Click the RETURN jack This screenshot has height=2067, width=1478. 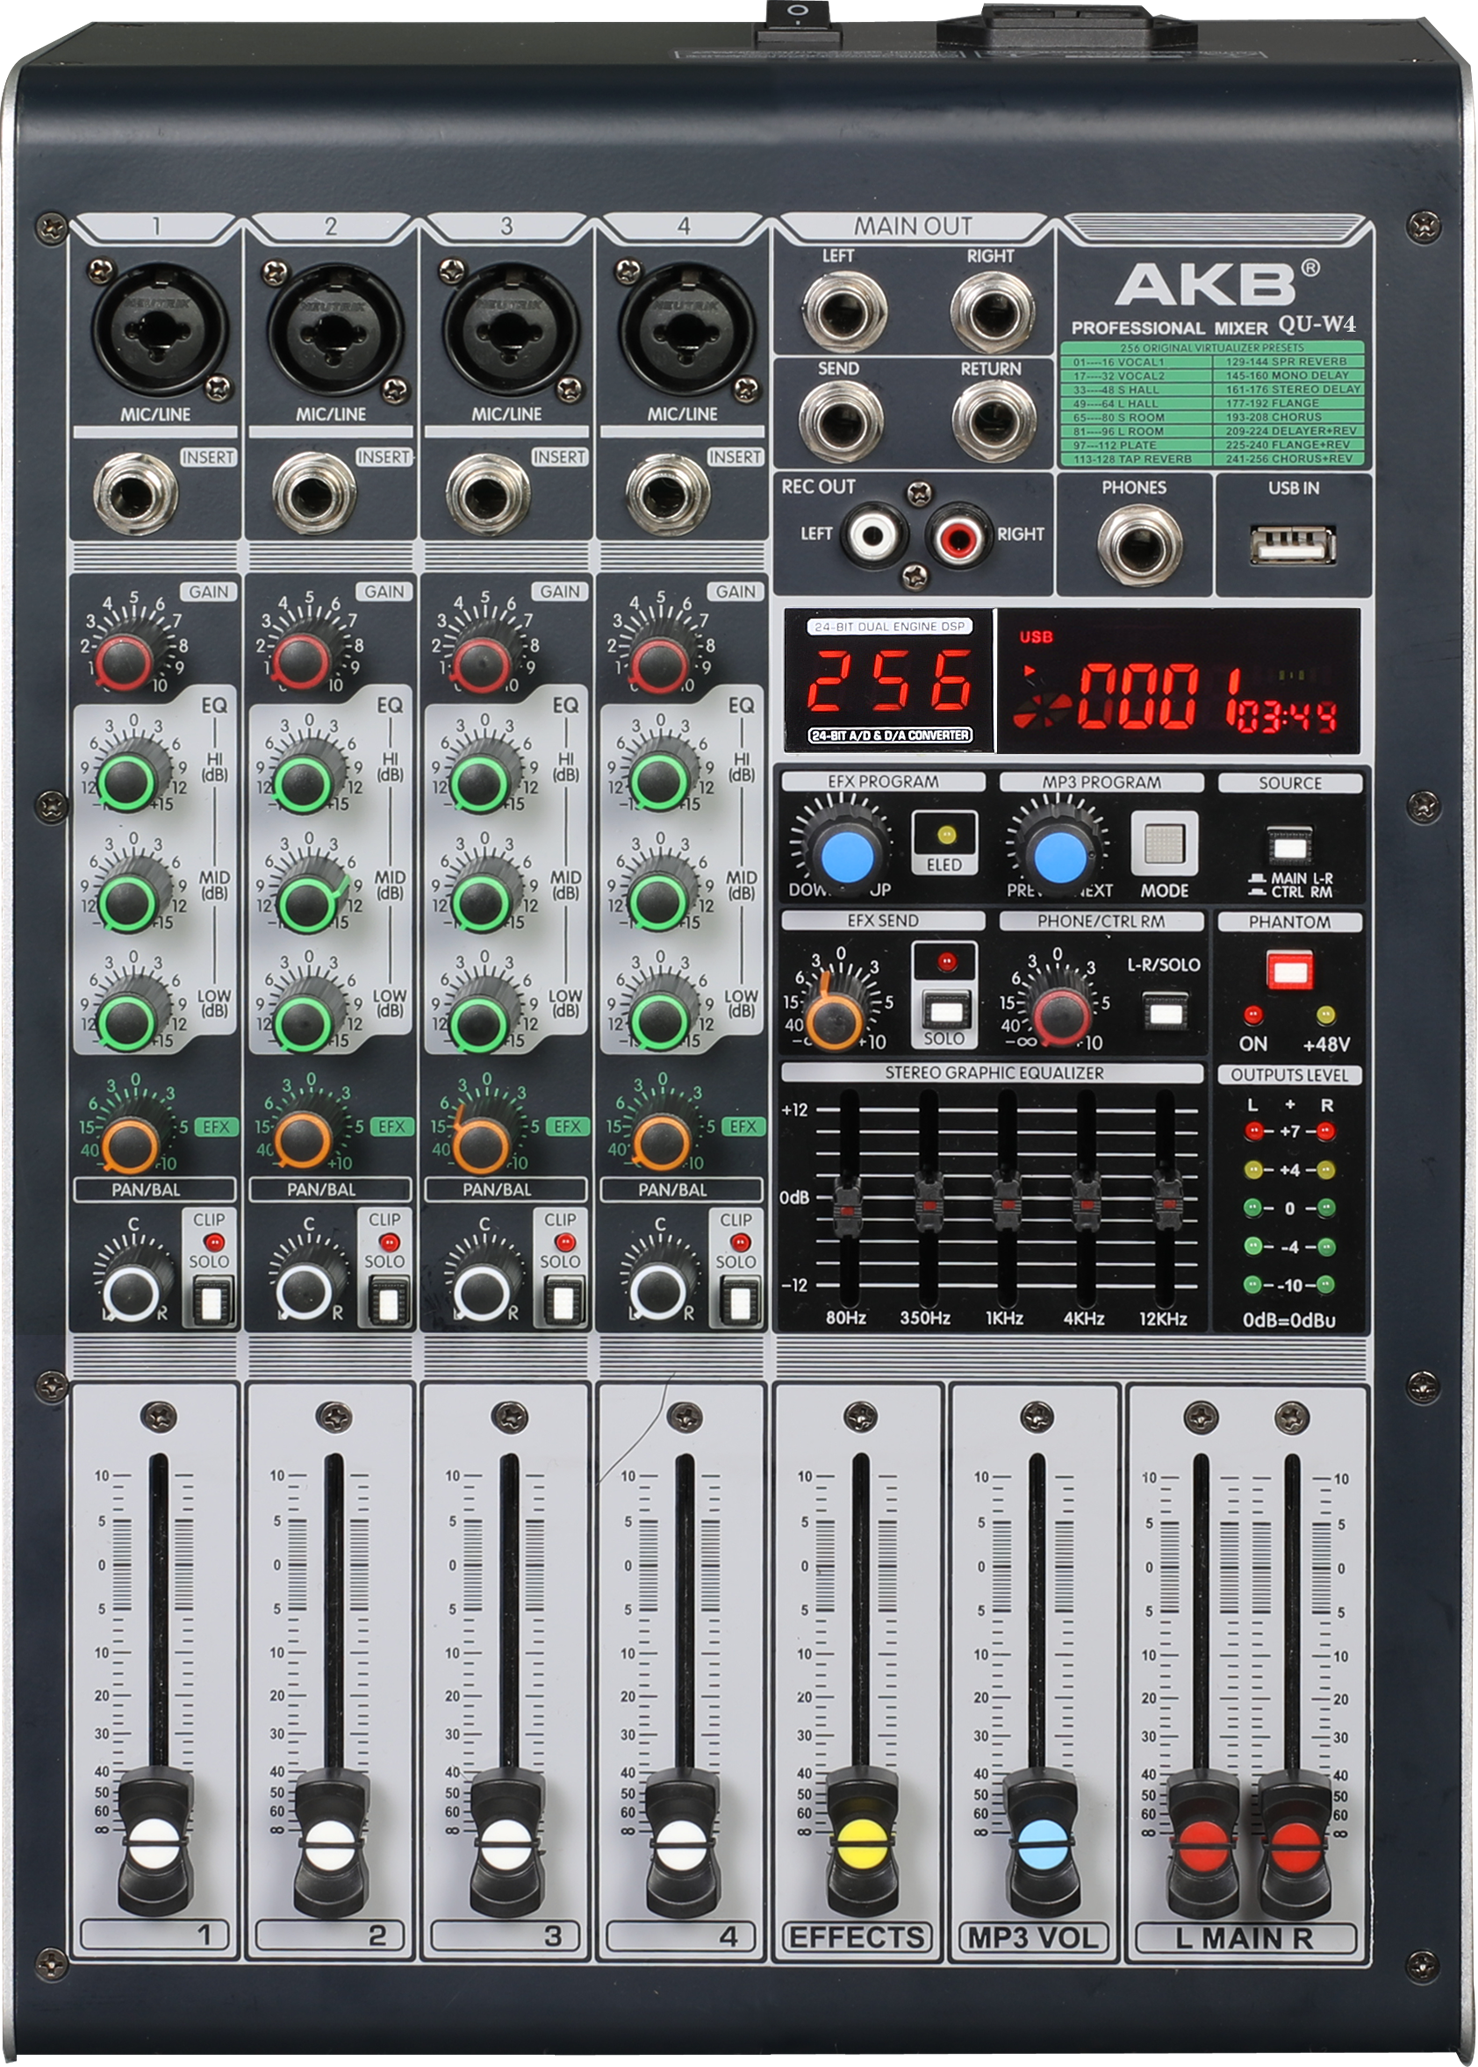(x=994, y=421)
